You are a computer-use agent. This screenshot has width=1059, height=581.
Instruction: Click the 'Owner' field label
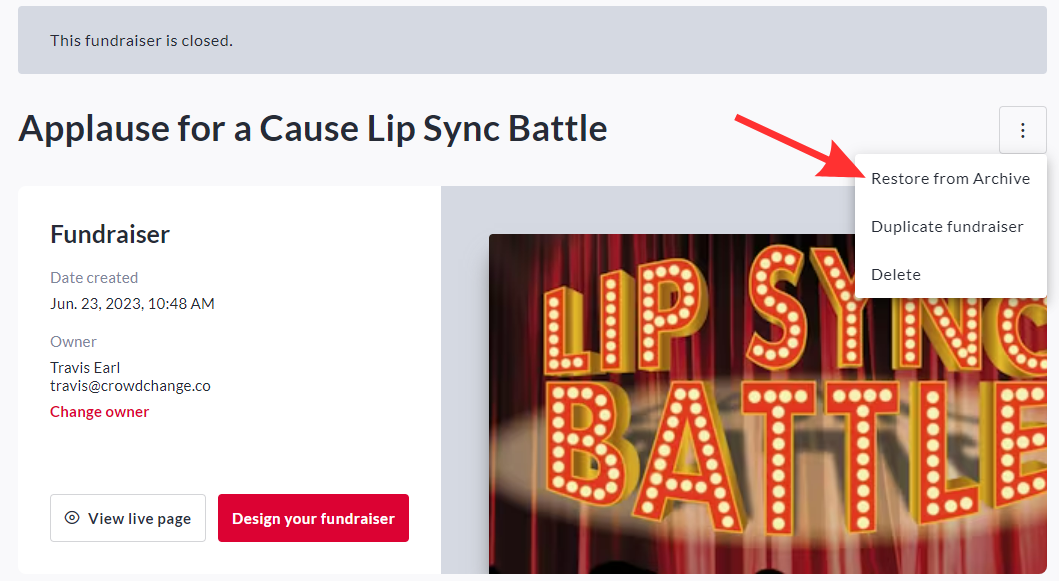[73, 342]
